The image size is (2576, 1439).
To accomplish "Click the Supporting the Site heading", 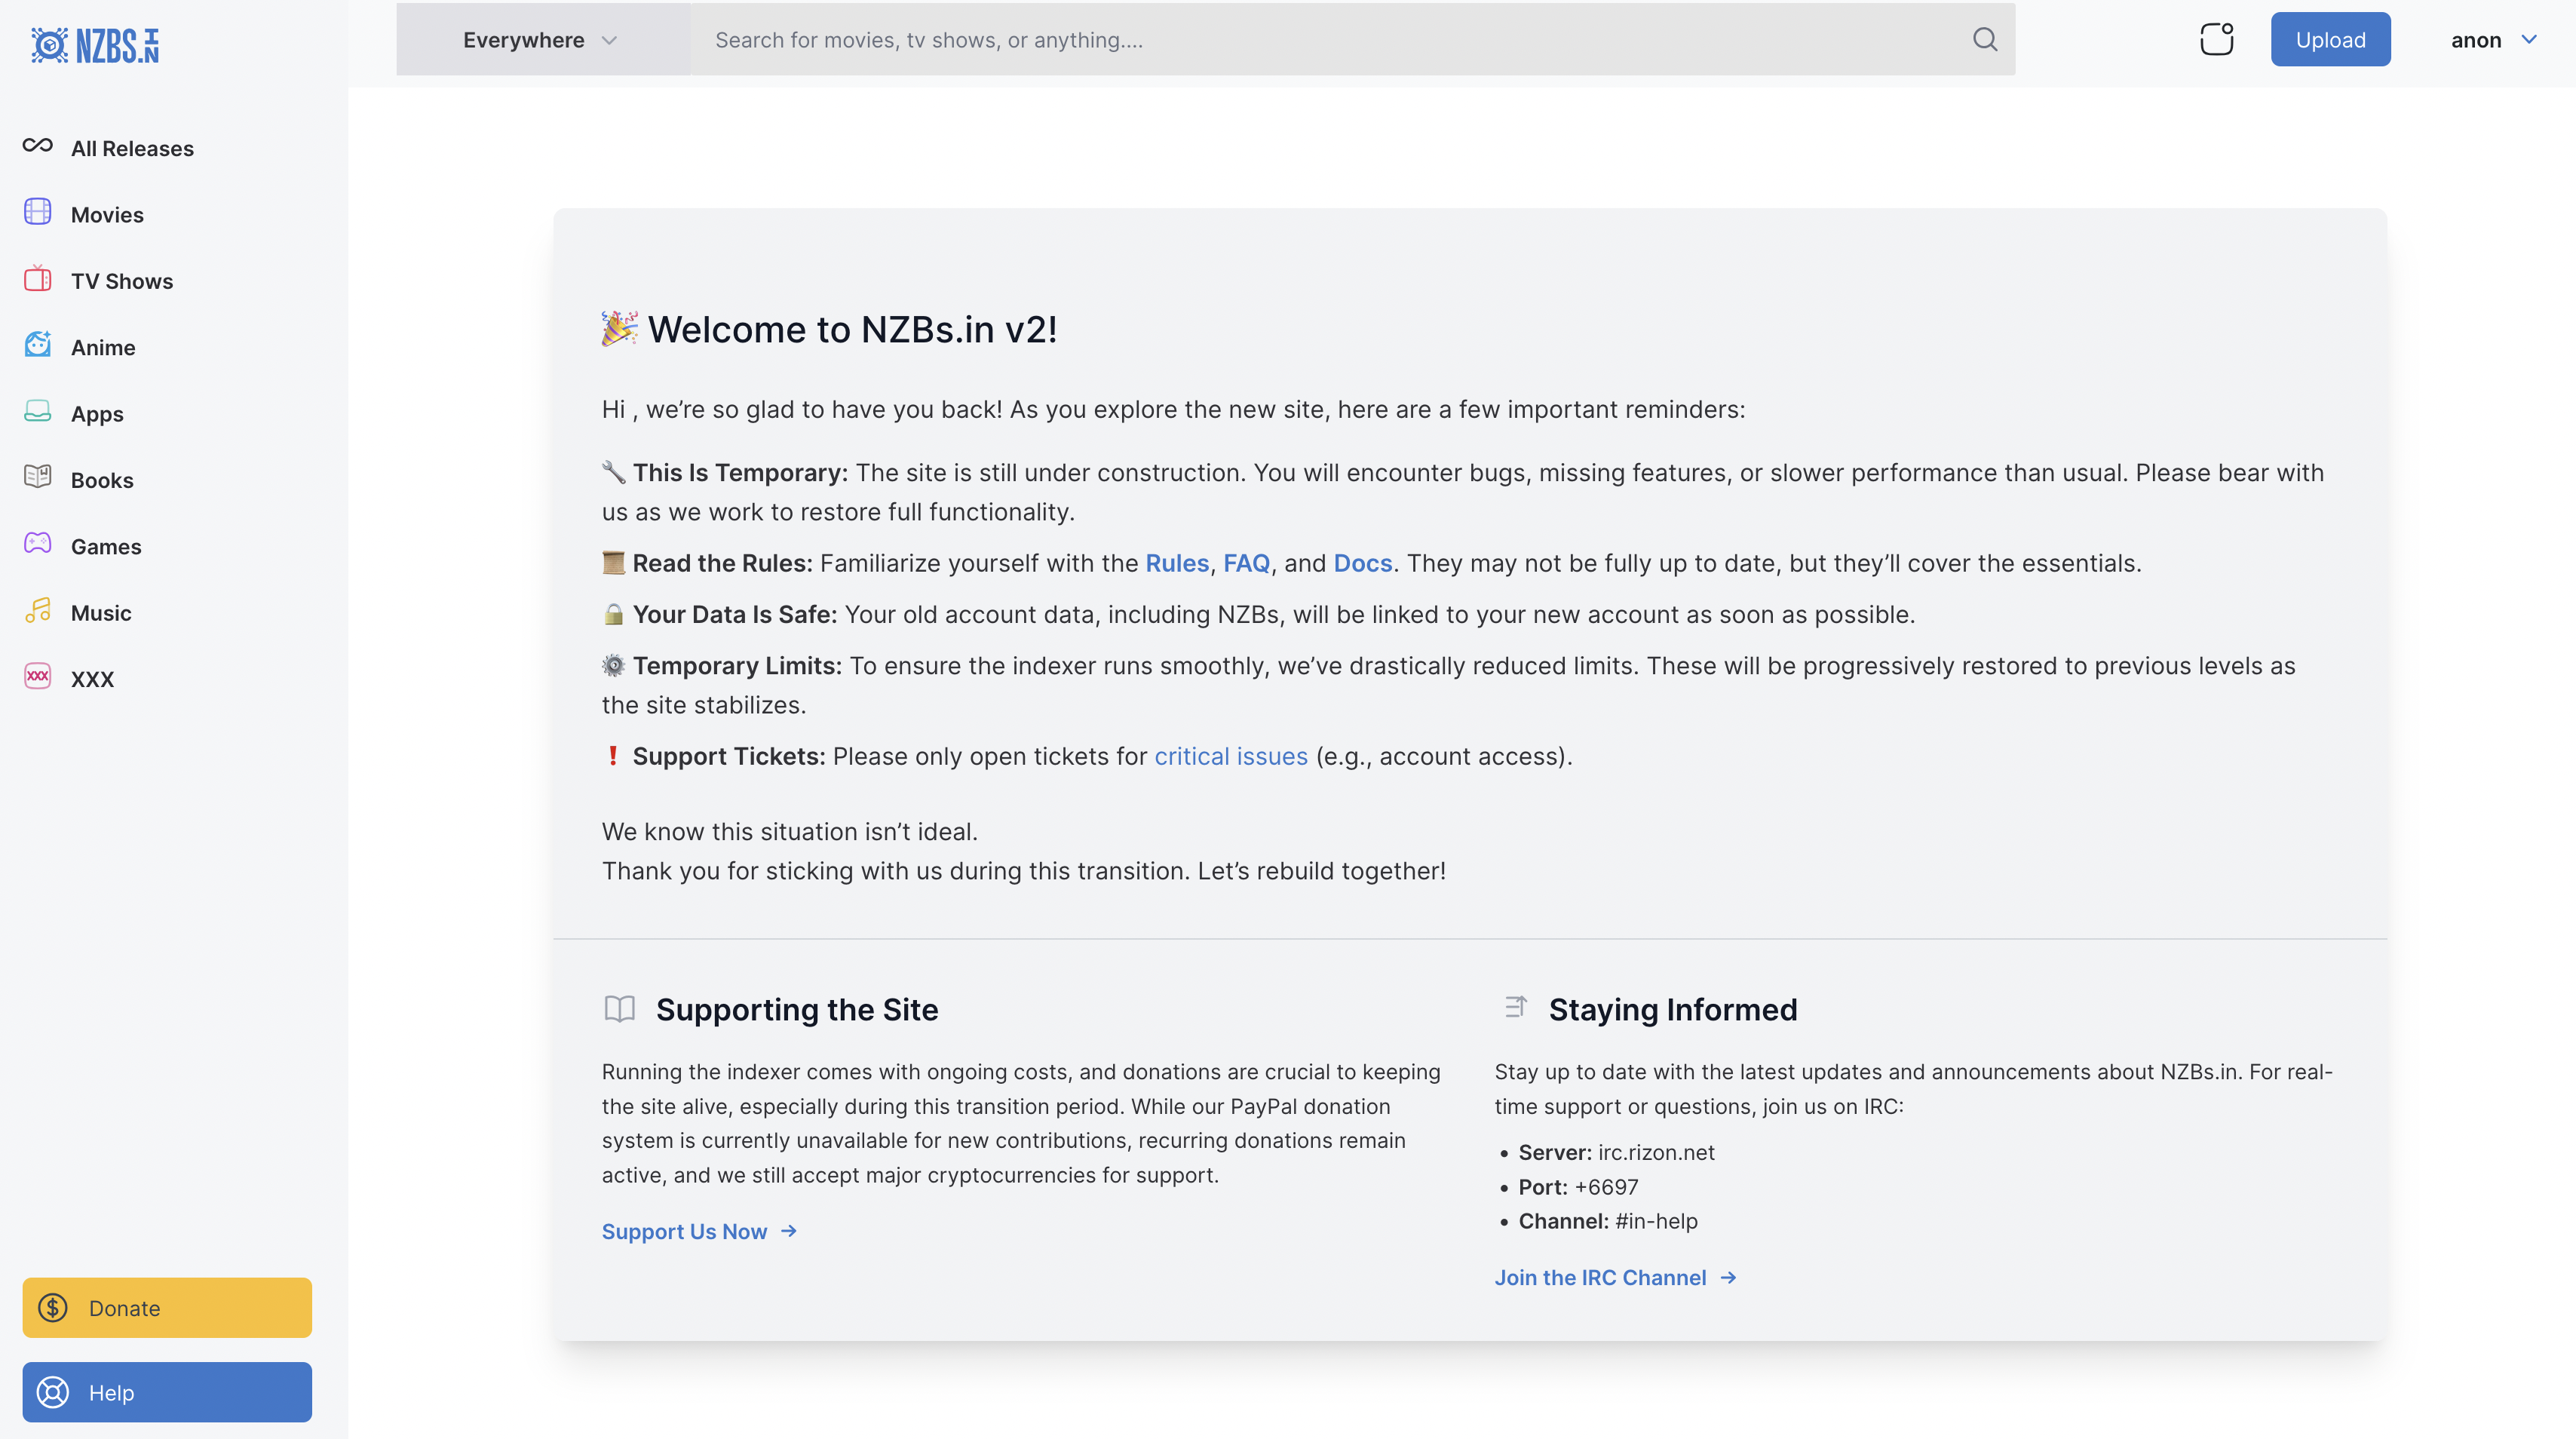I will 797,1009.
